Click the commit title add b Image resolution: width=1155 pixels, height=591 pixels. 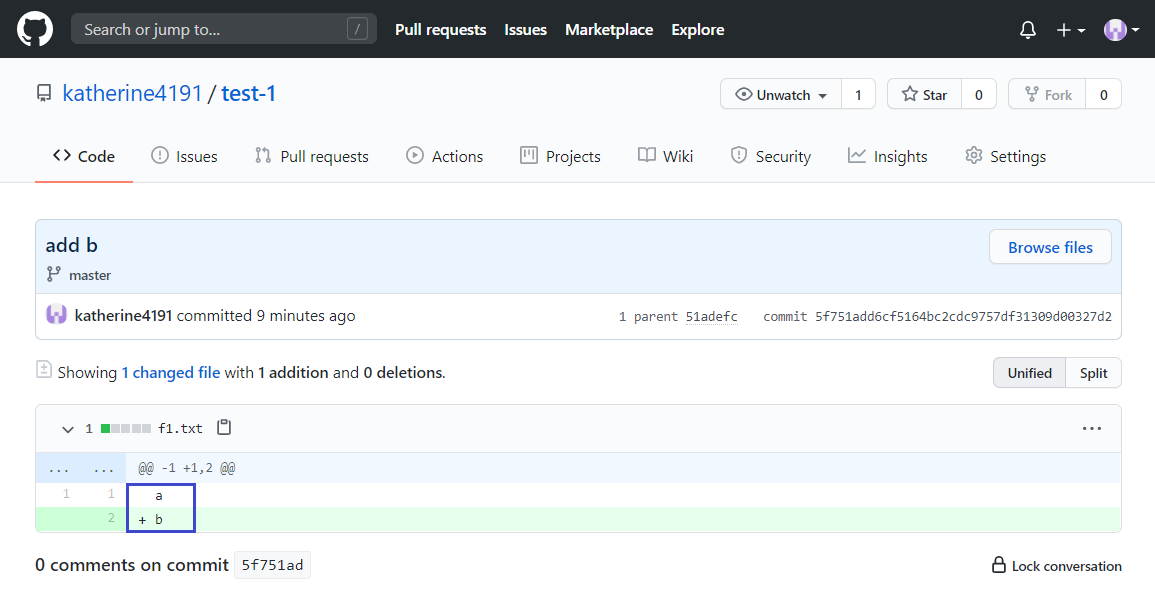[x=71, y=245]
